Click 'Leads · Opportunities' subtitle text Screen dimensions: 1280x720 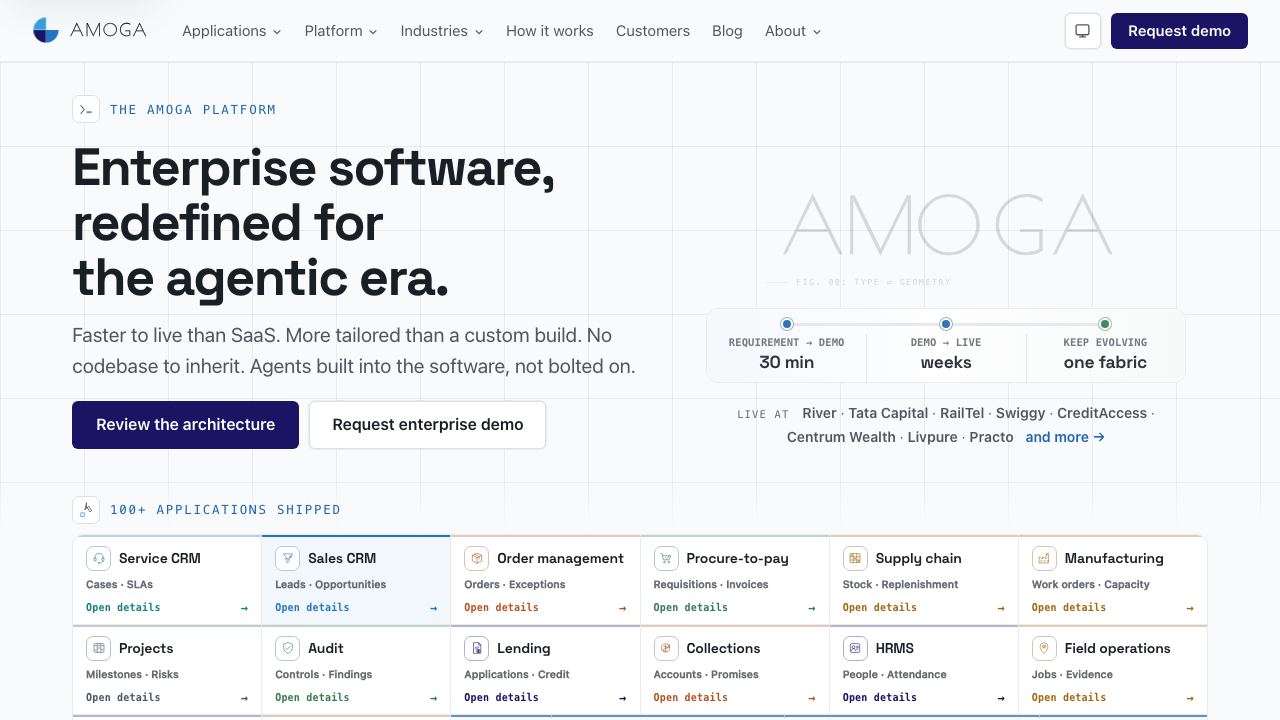point(330,584)
